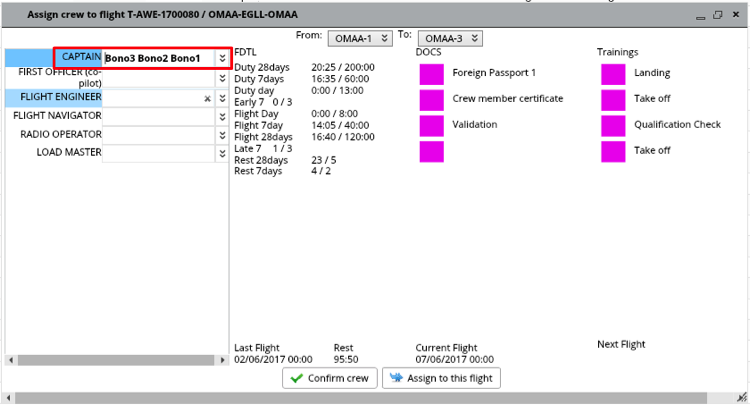This screenshot has width=750, height=405.
Task: Click the Validation document status square
Action: [x=431, y=126]
